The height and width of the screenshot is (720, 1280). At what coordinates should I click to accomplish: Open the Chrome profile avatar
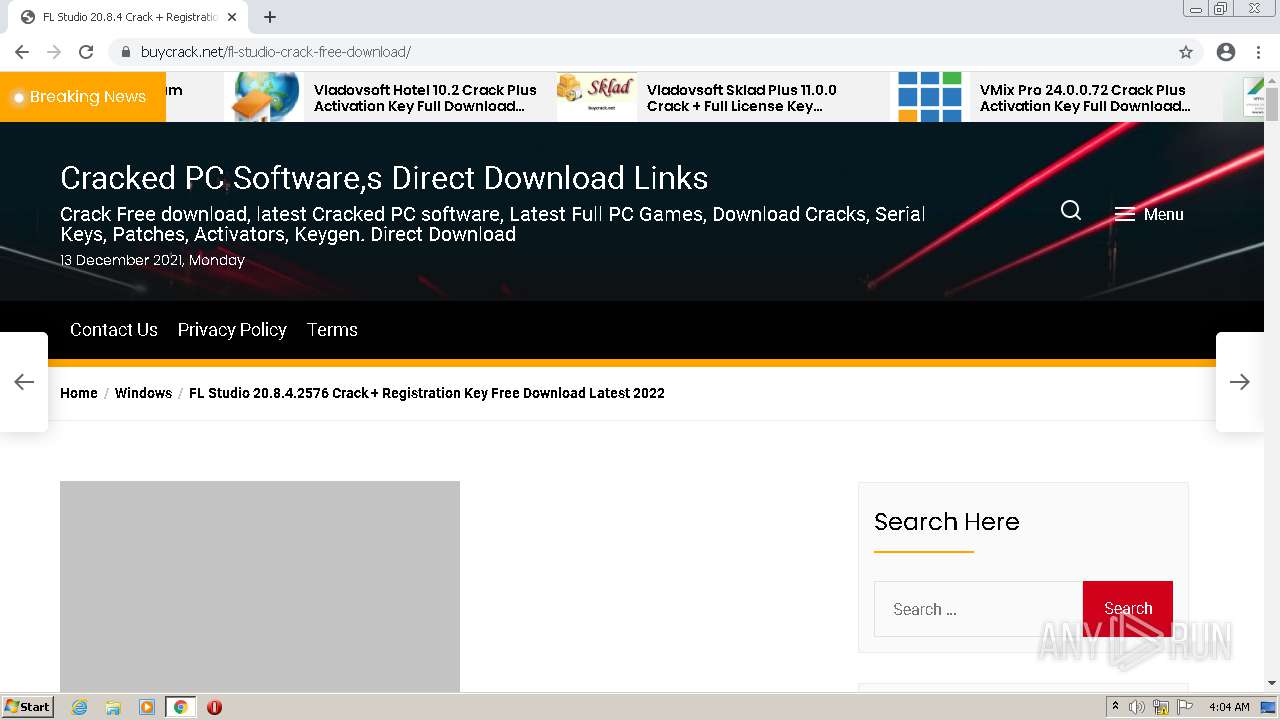(1226, 52)
